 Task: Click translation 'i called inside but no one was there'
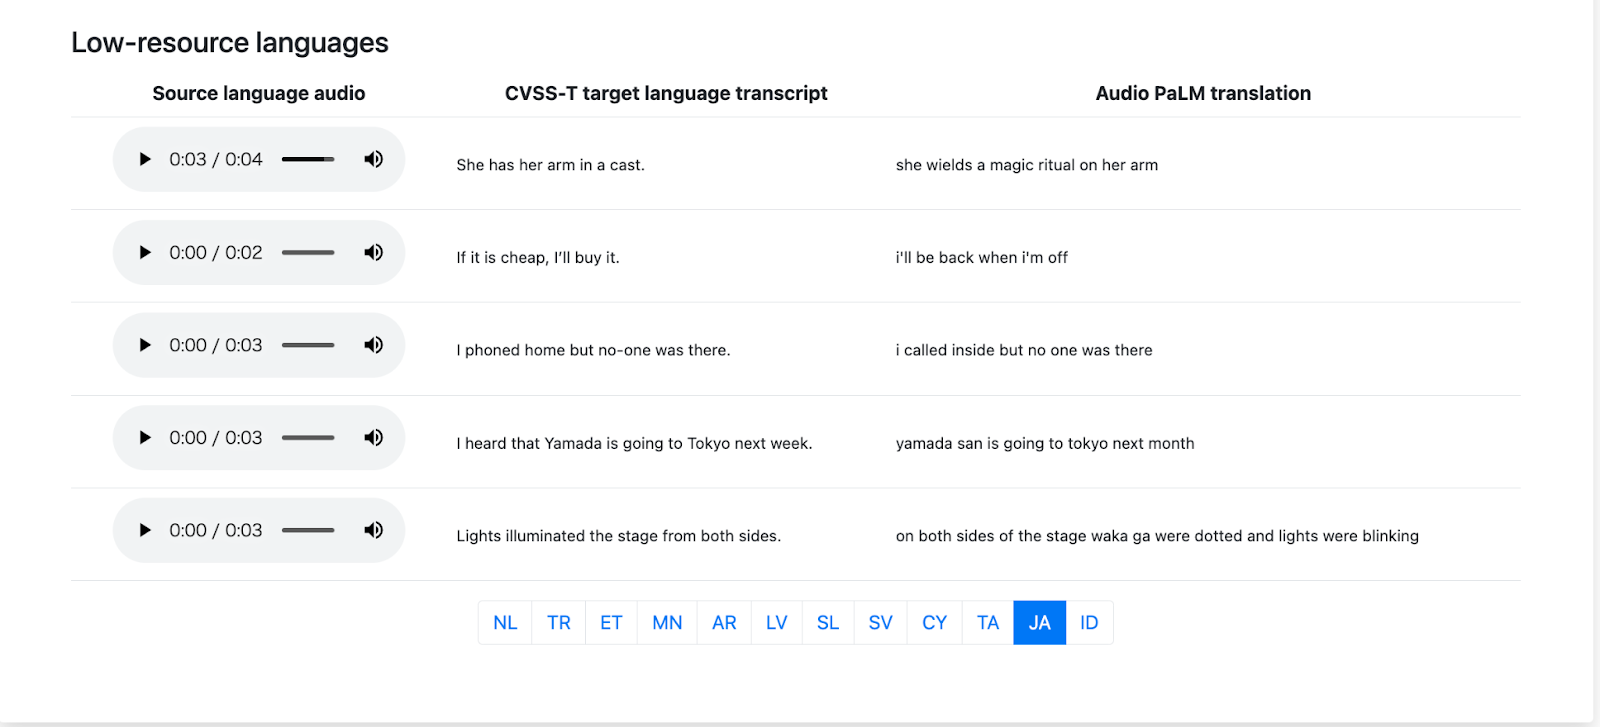1024,350
